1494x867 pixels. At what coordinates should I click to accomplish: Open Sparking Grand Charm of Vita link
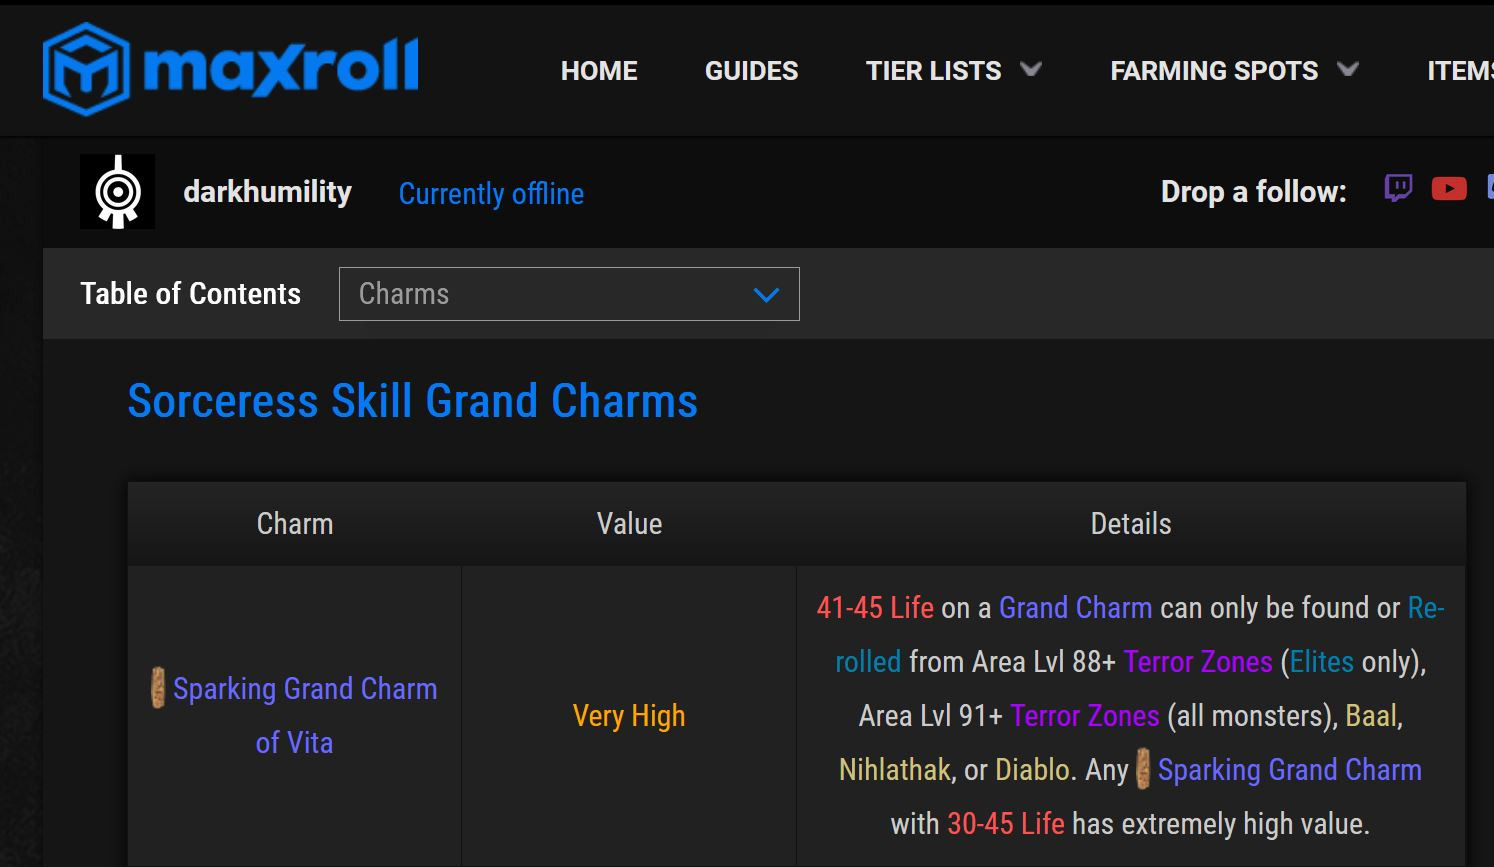(304, 689)
